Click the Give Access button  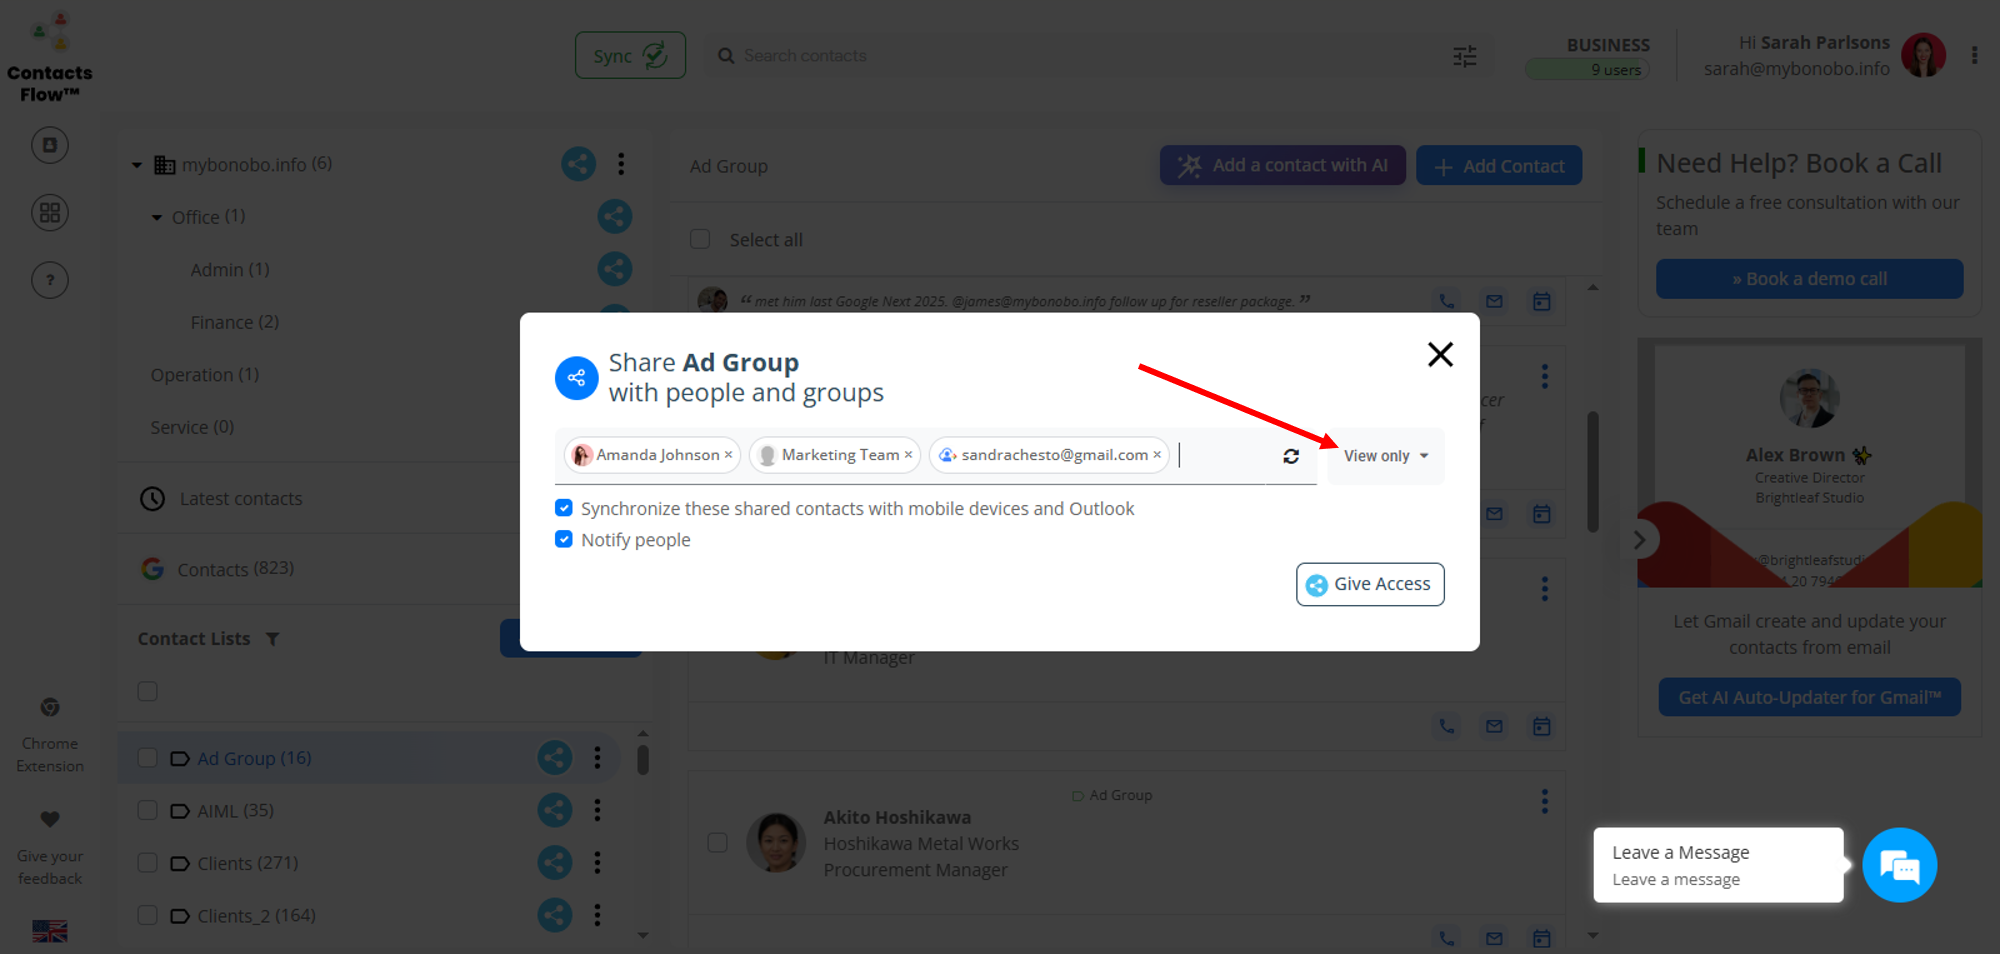1369,584
